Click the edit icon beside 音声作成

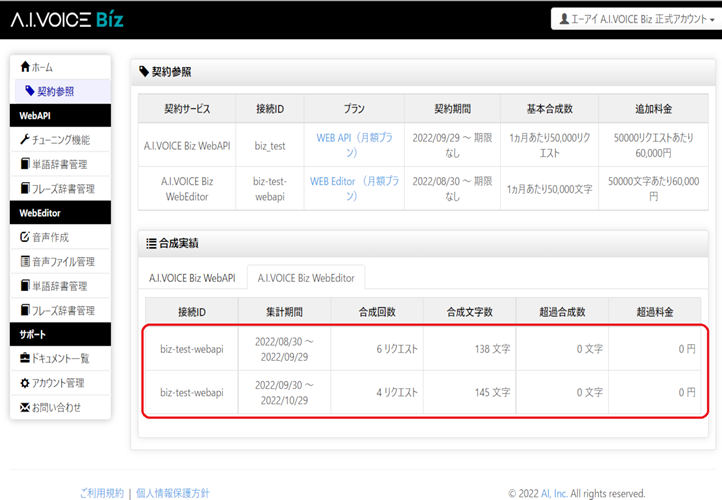[25, 237]
